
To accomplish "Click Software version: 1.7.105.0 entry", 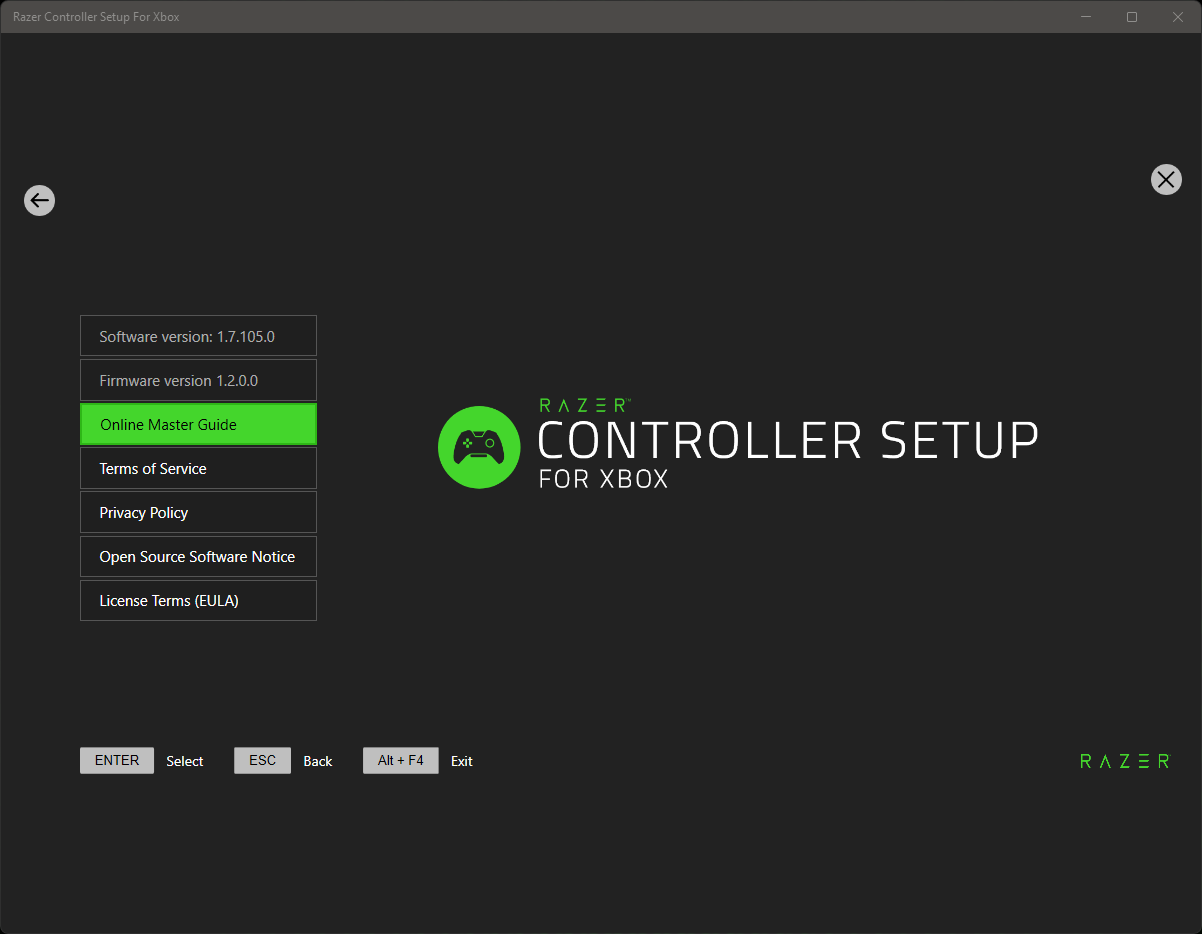I will [198, 336].
